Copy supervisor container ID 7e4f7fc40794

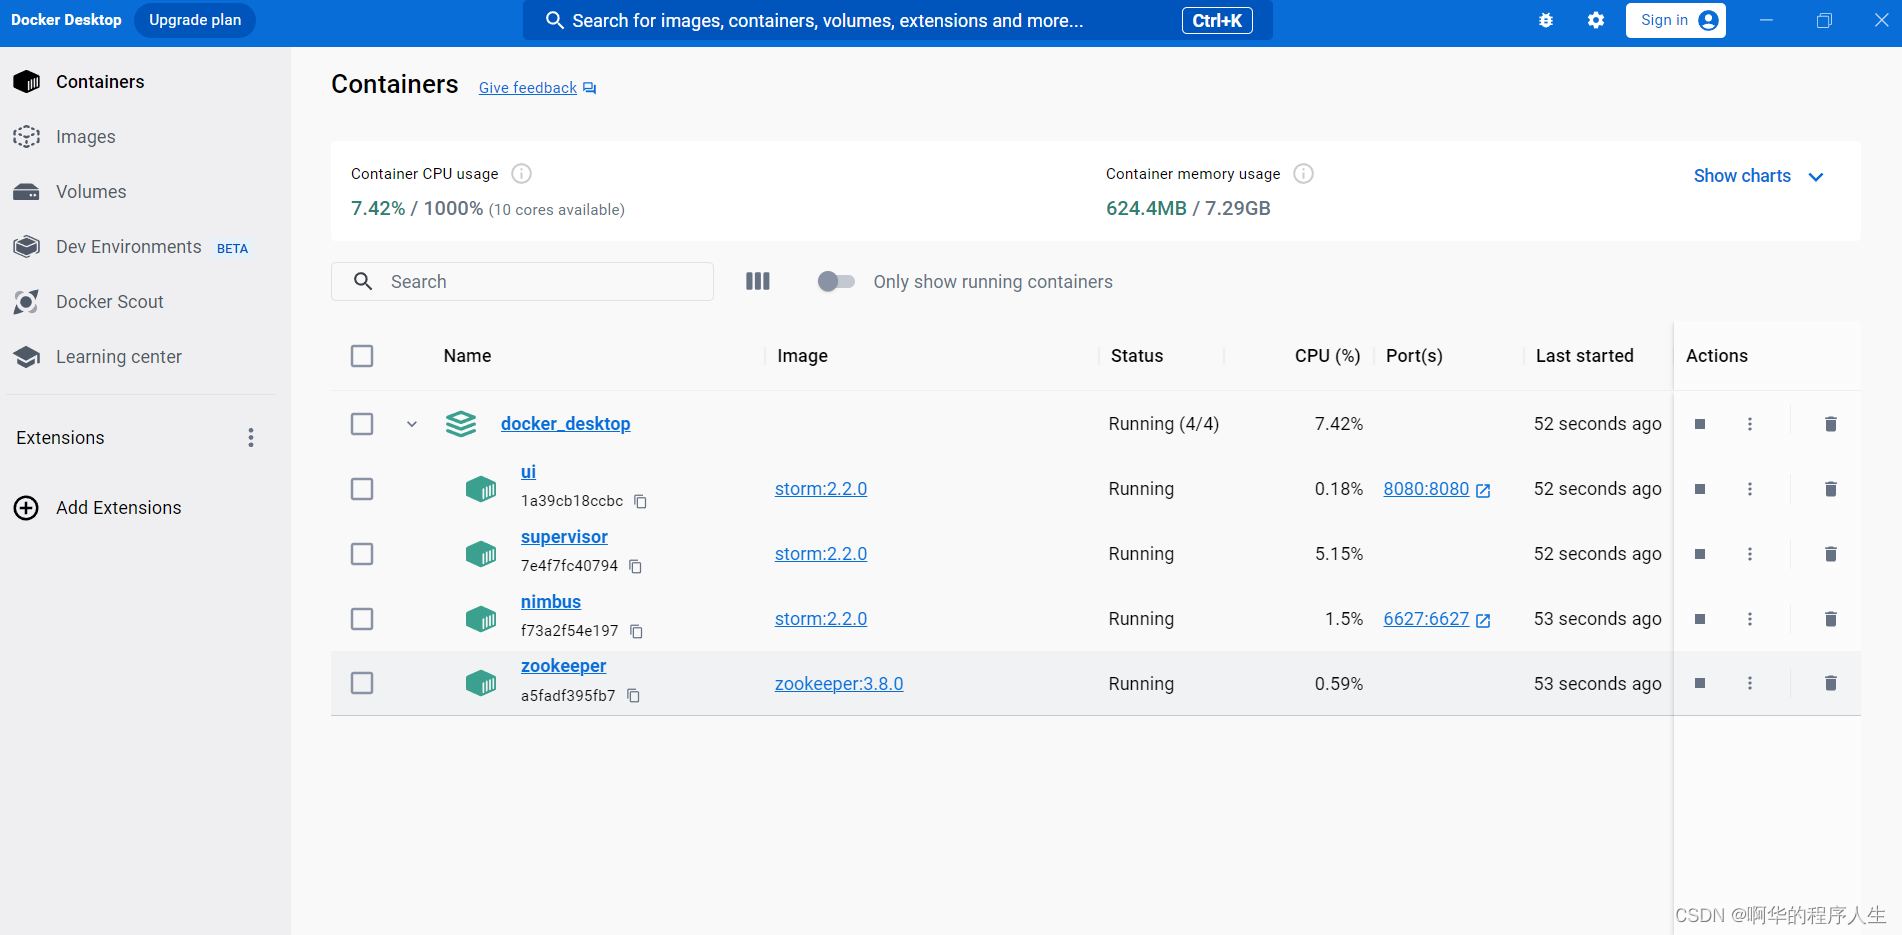pos(635,566)
